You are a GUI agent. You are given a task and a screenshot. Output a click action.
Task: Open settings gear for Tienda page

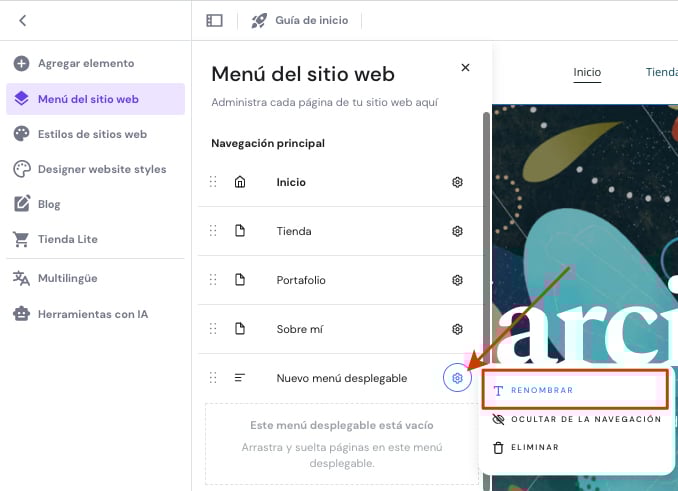(457, 231)
